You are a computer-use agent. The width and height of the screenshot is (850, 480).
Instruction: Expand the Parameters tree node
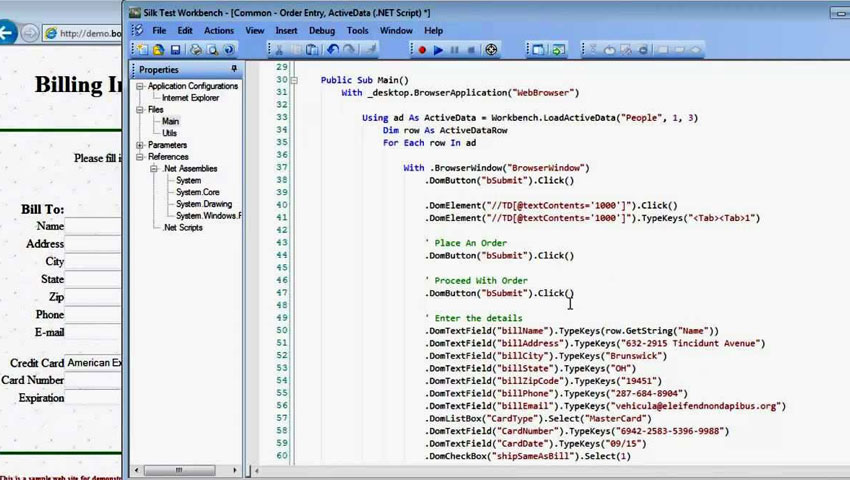(140, 145)
